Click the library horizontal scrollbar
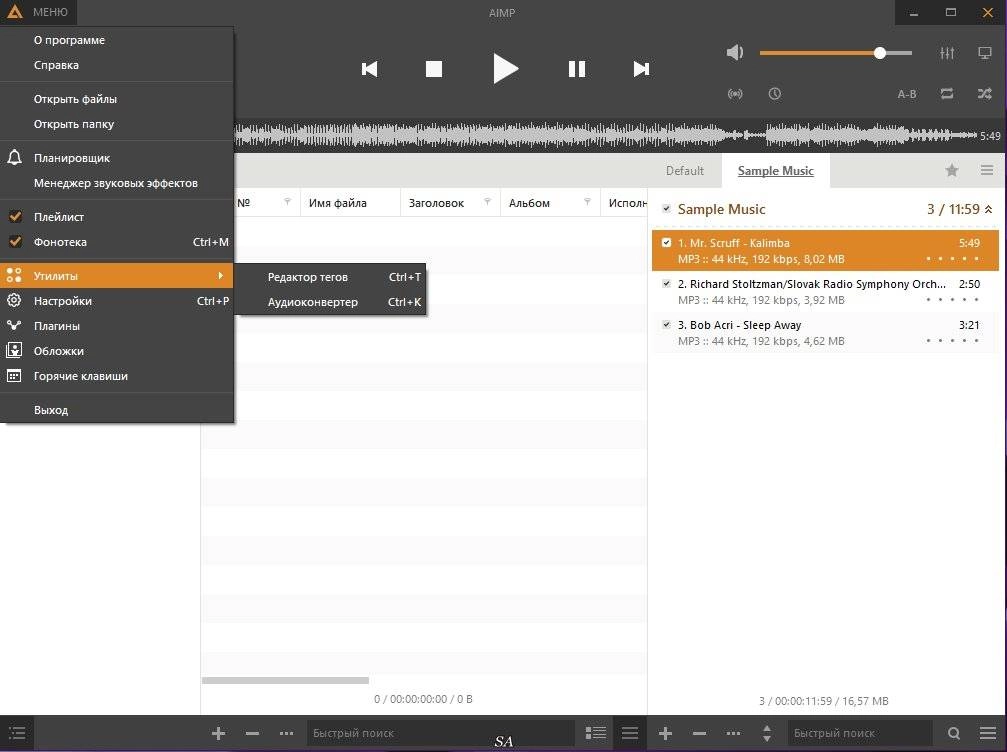 point(286,680)
